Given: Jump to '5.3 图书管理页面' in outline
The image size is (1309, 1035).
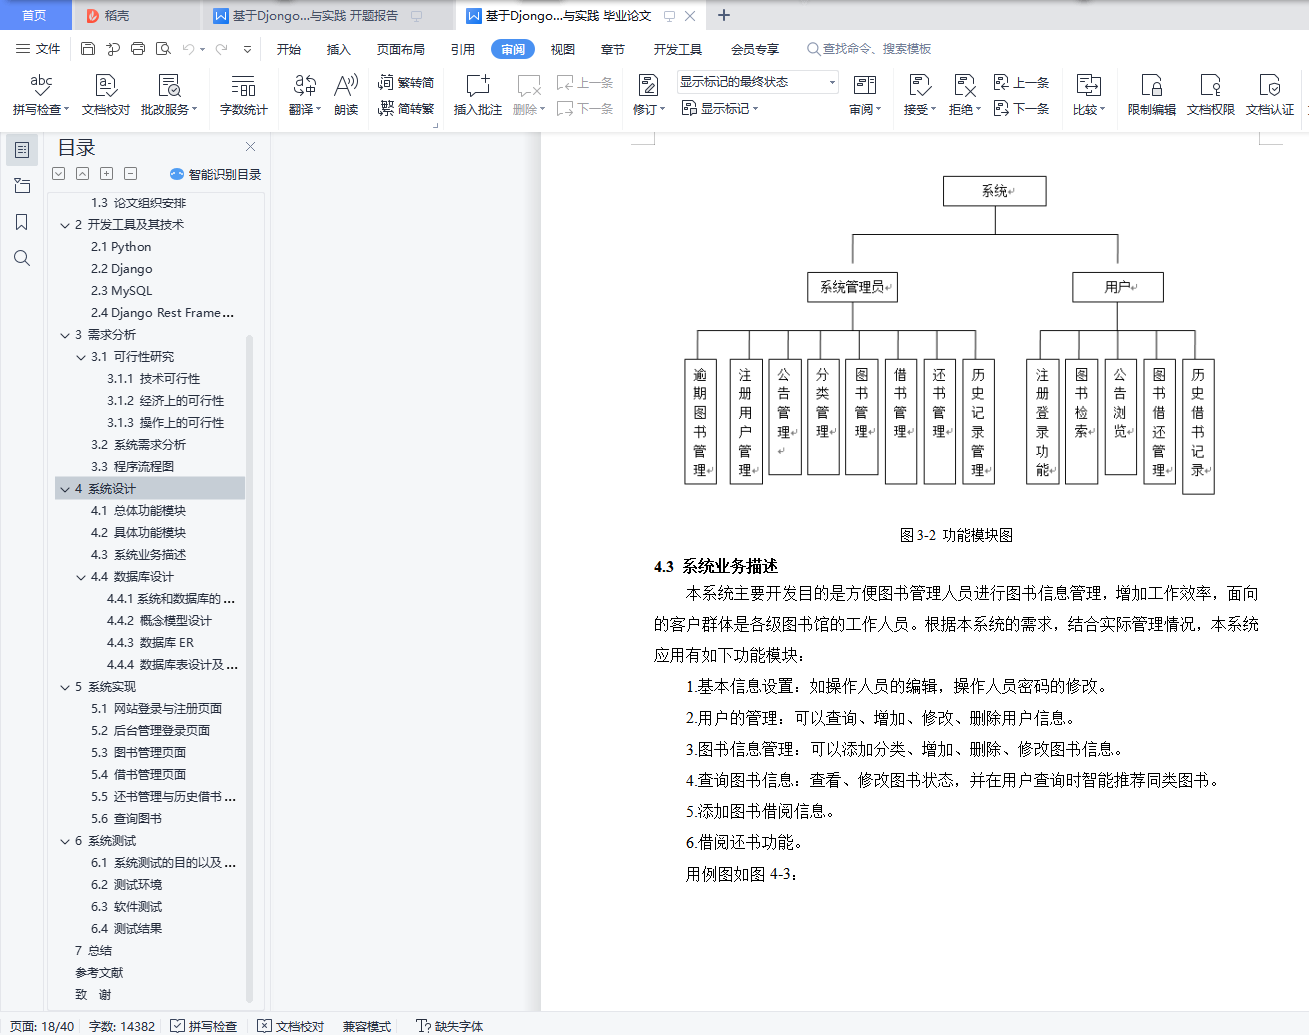Looking at the screenshot, I should [138, 753].
